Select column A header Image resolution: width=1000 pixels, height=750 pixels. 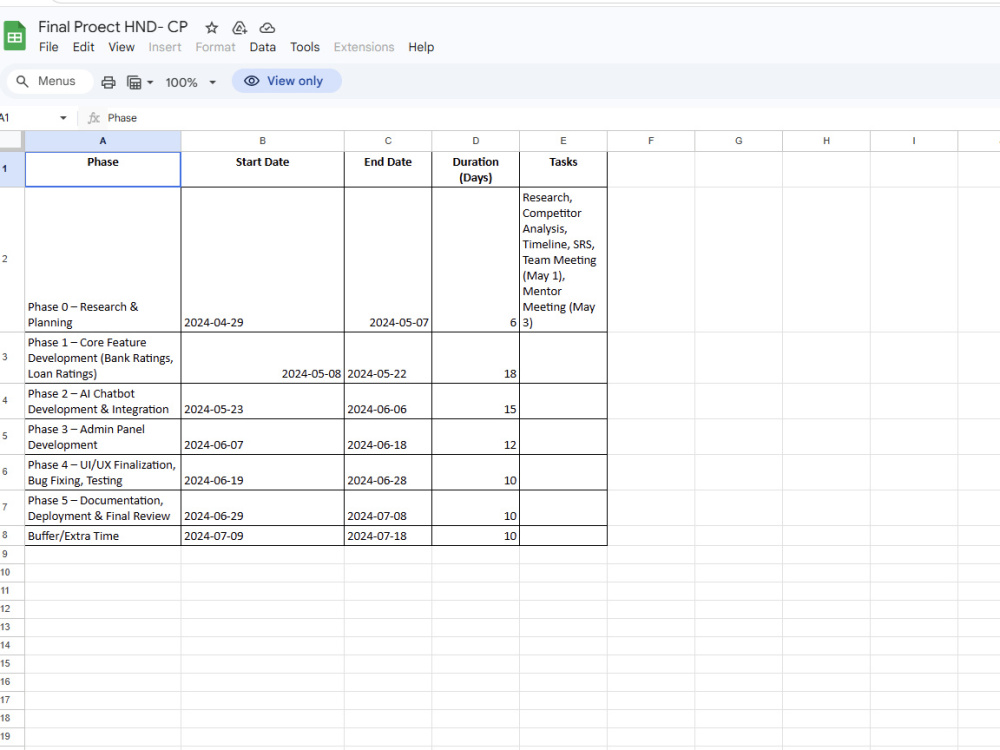coord(103,141)
